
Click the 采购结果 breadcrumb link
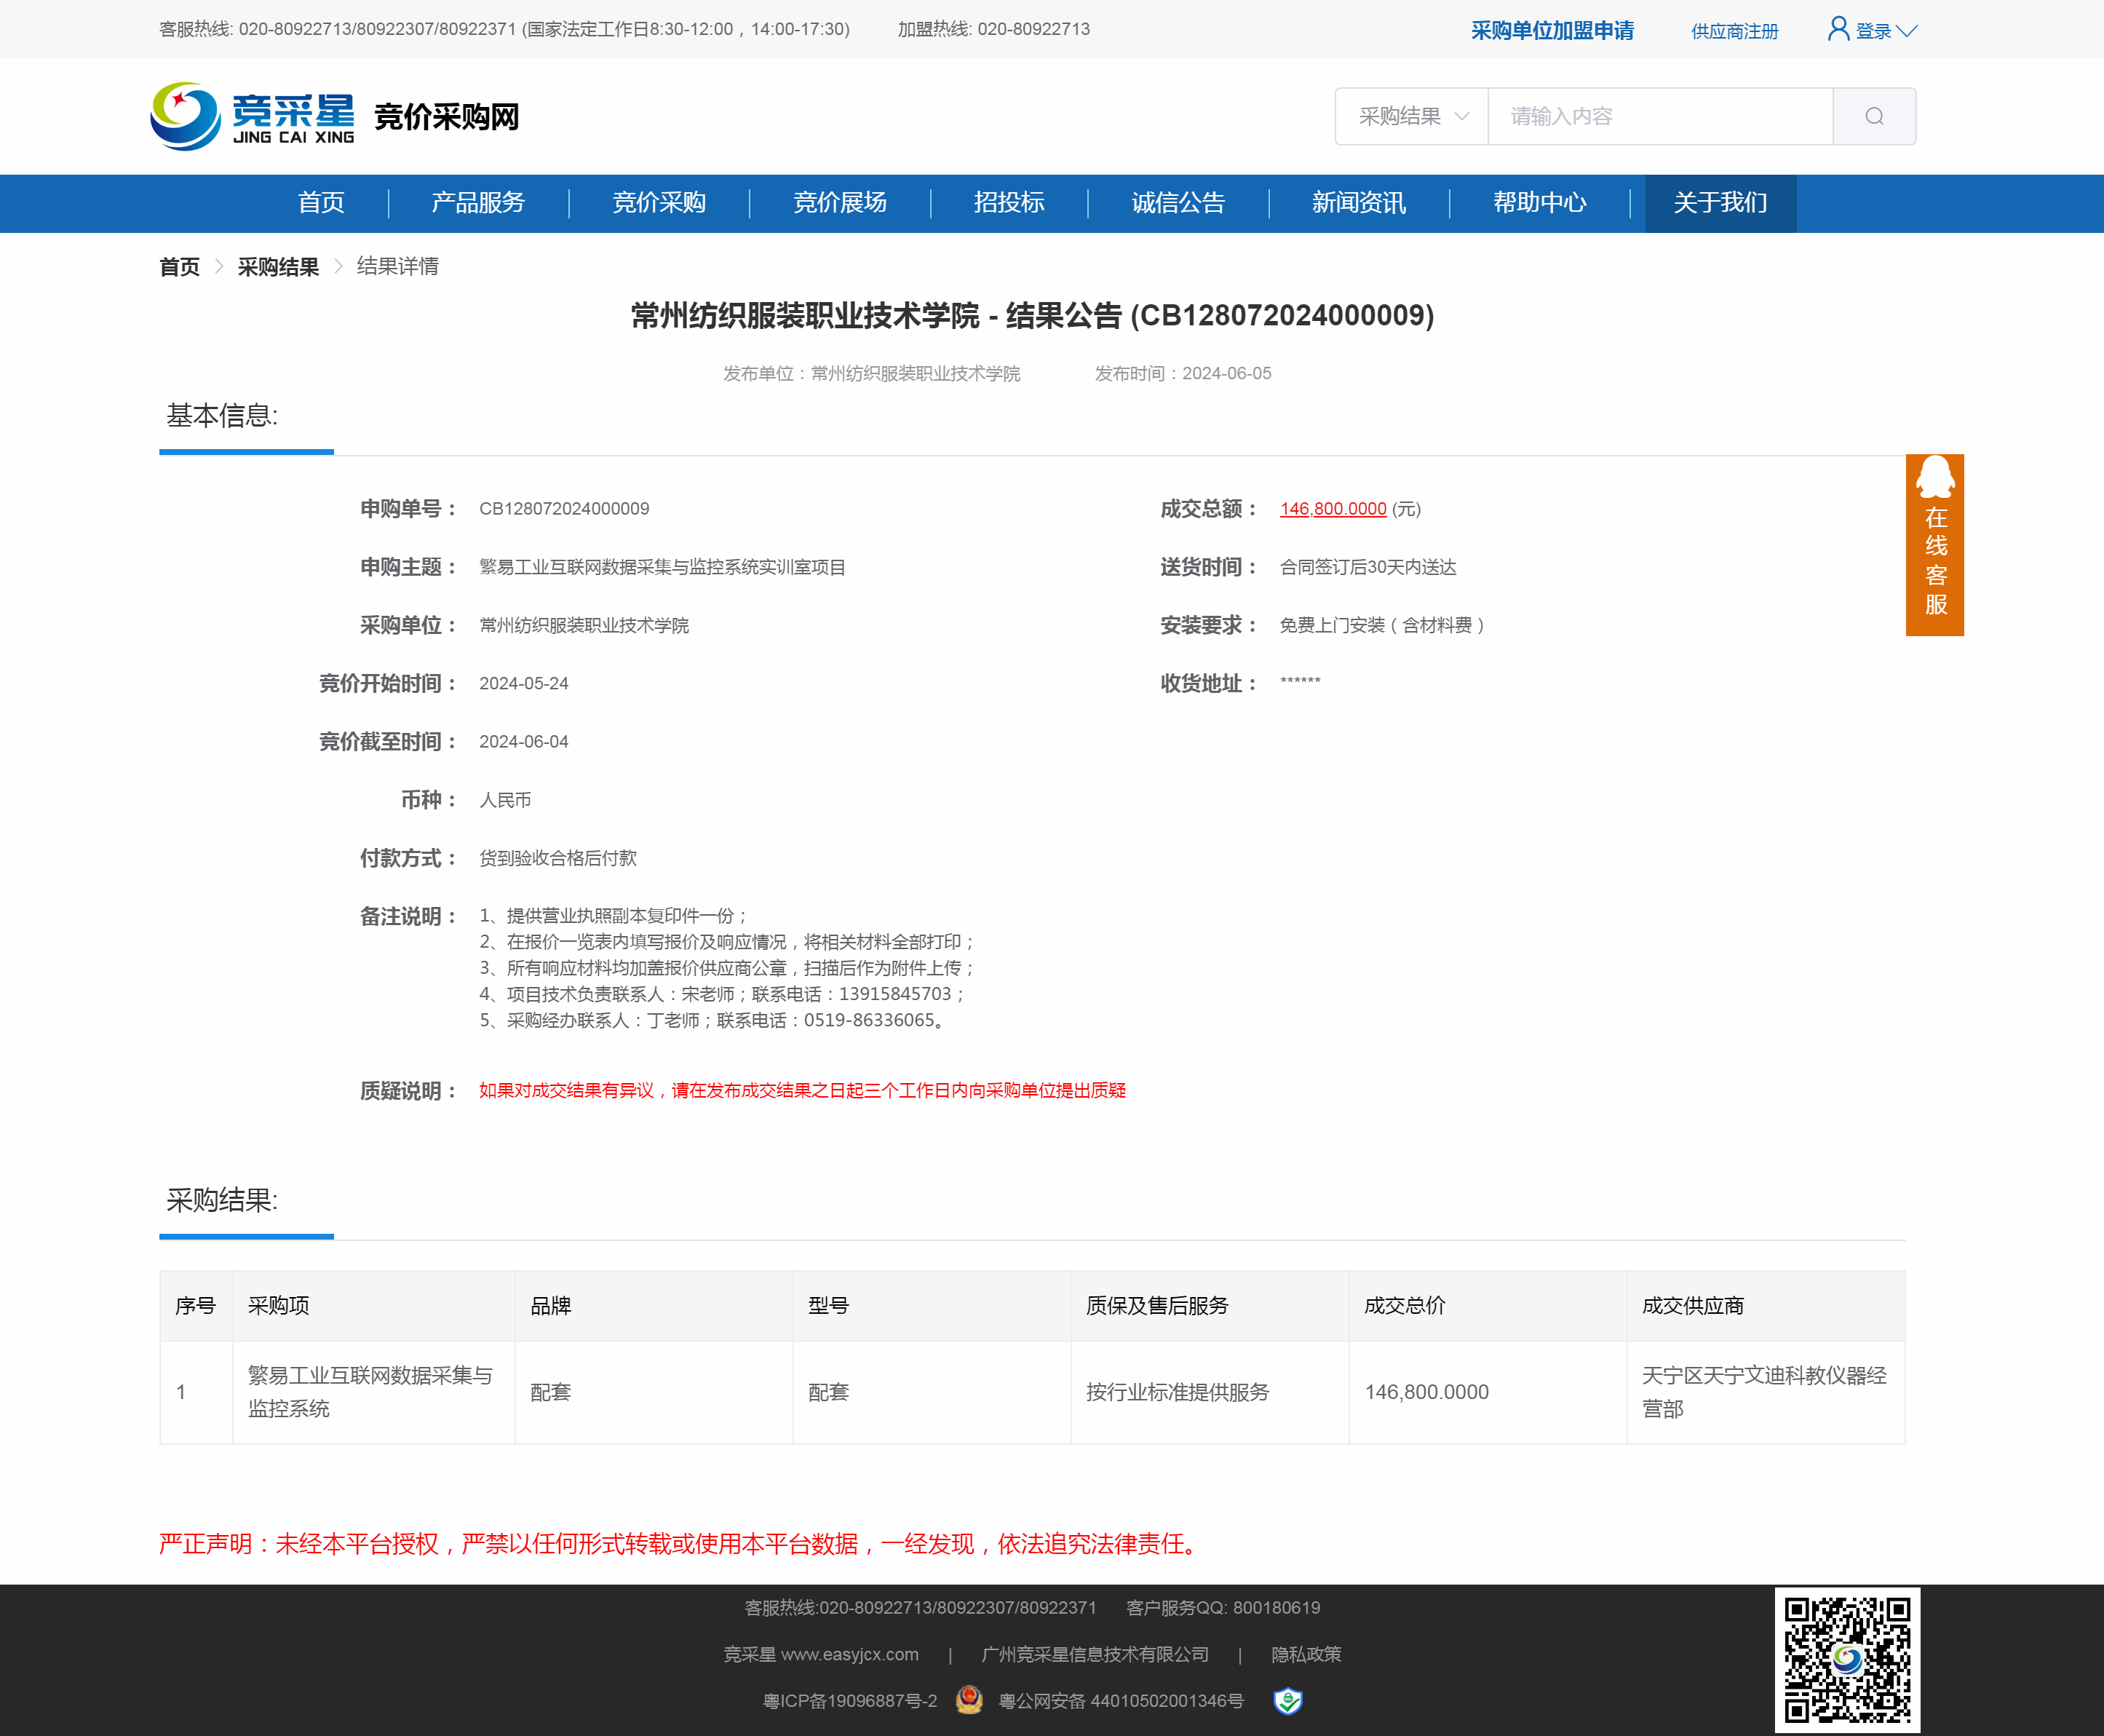click(278, 267)
